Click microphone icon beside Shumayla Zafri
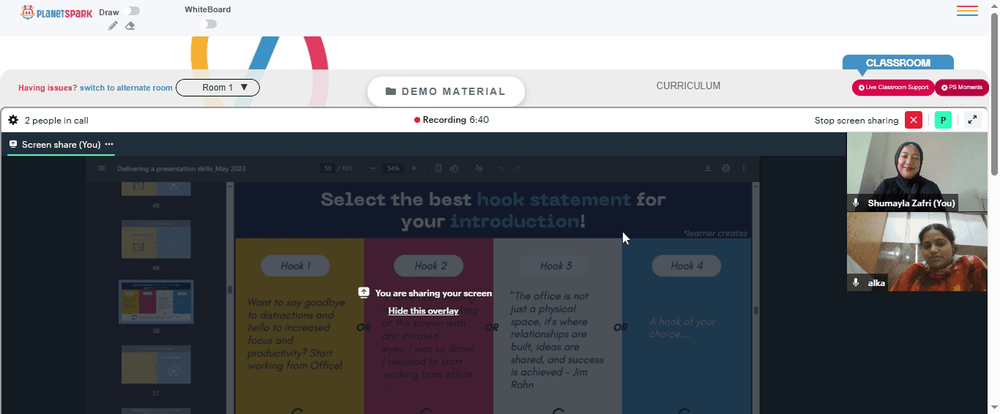Screen dimensions: 1000x414 857,203
